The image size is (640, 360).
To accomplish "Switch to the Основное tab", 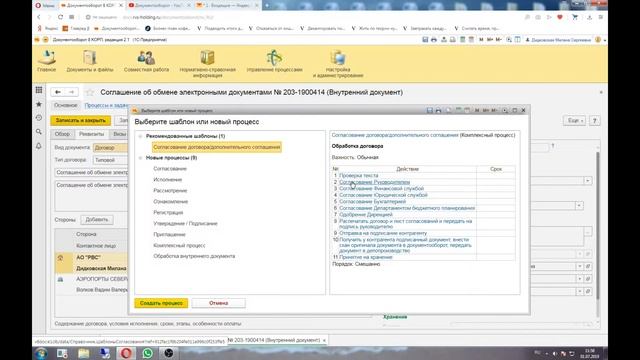I will (x=66, y=105).
